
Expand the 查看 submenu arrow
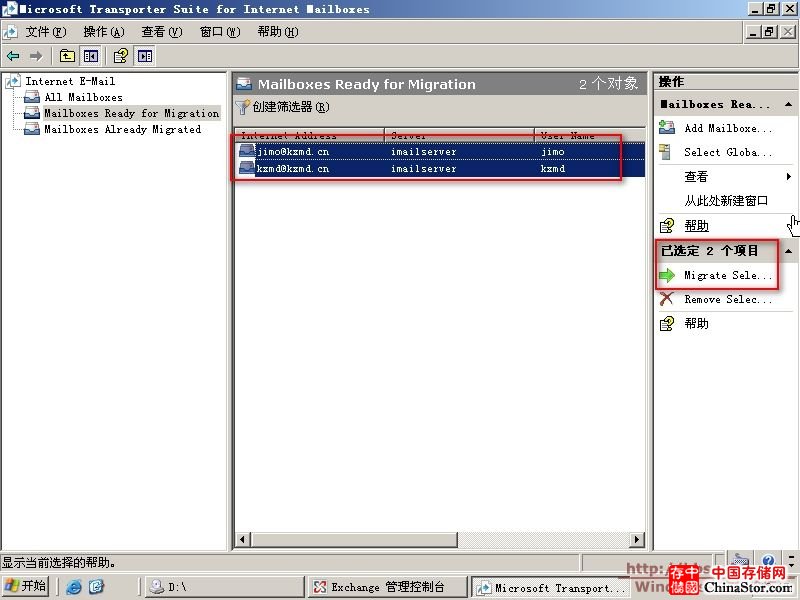pyautogui.click(x=789, y=177)
